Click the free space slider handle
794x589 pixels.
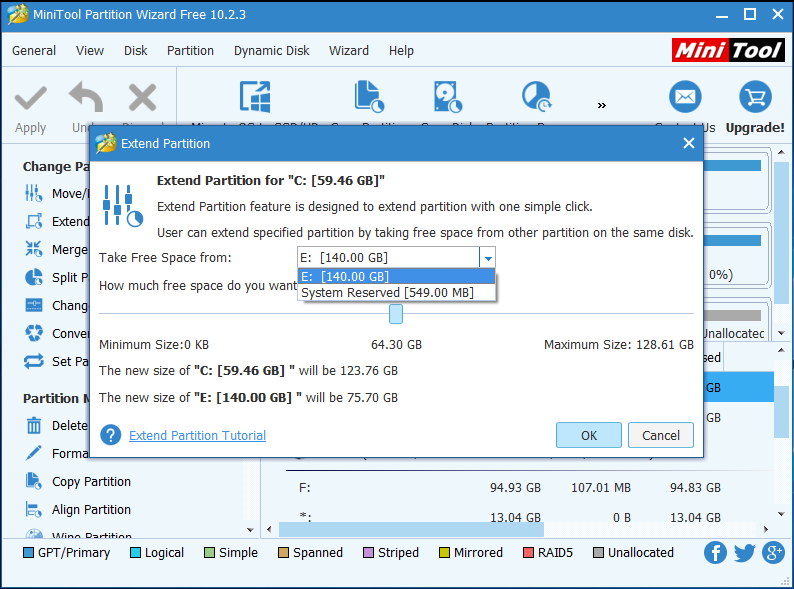[395, 314]
